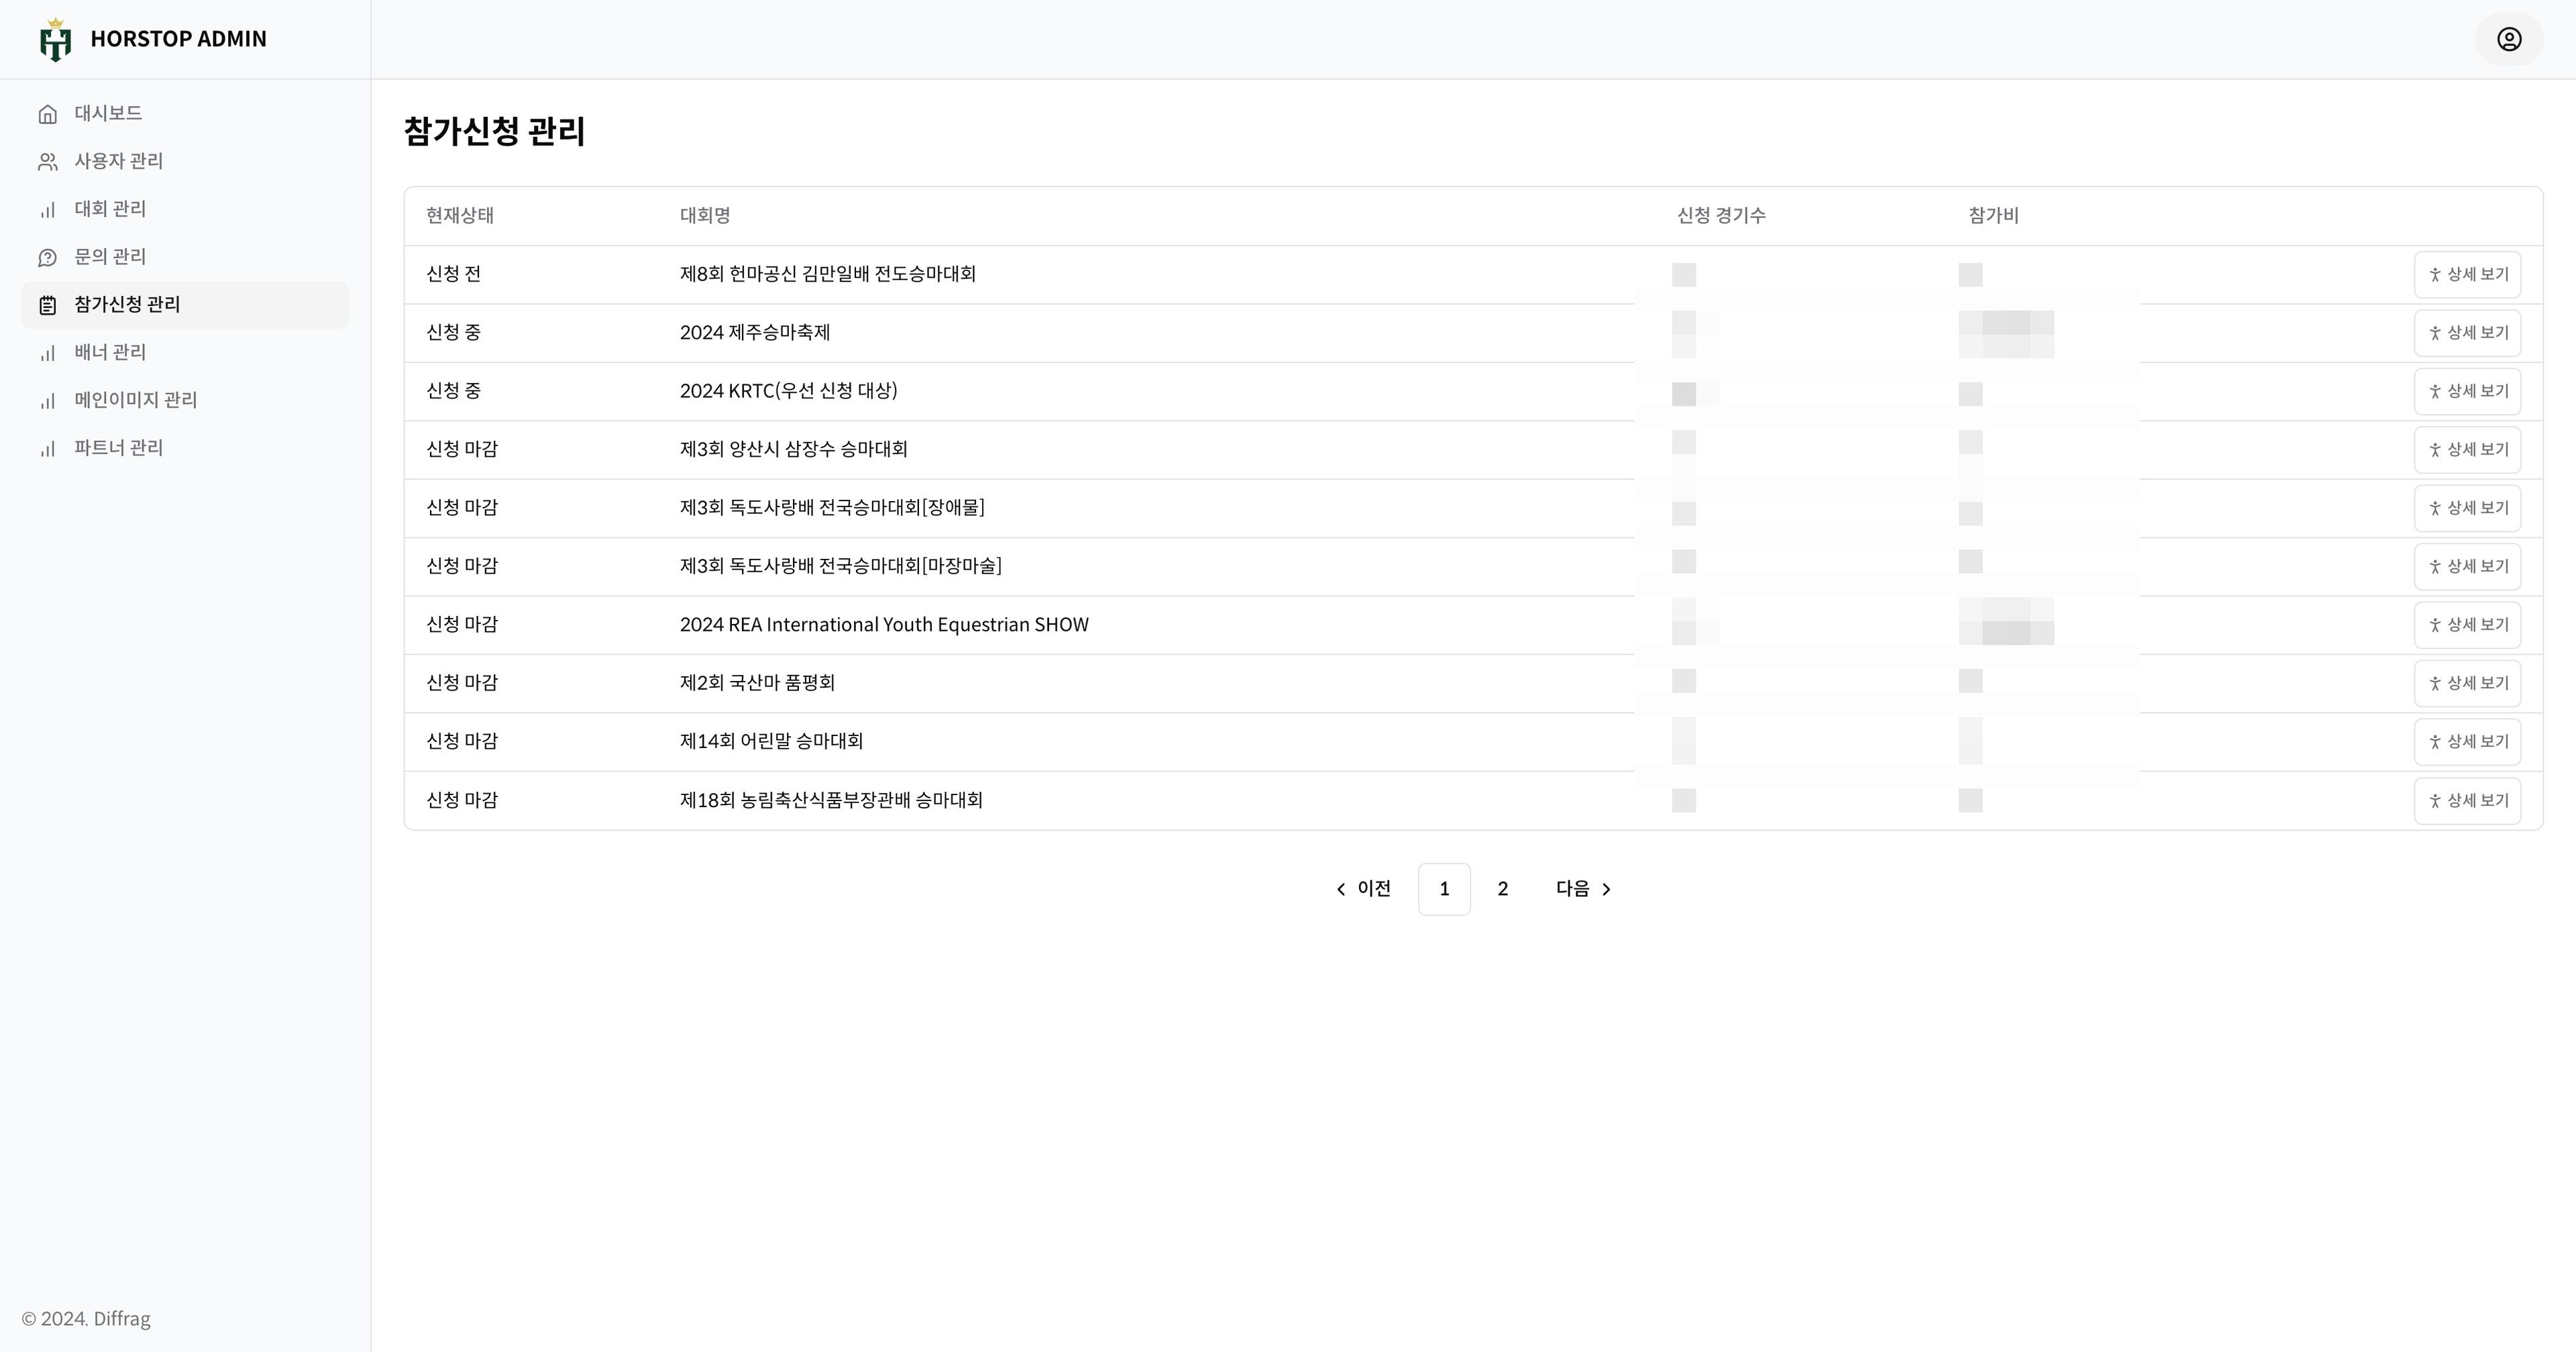View details for 제8회 헌마공신 김만일배 전도승마대회
The image size is (2576, 1352).
coord(2467,275)
